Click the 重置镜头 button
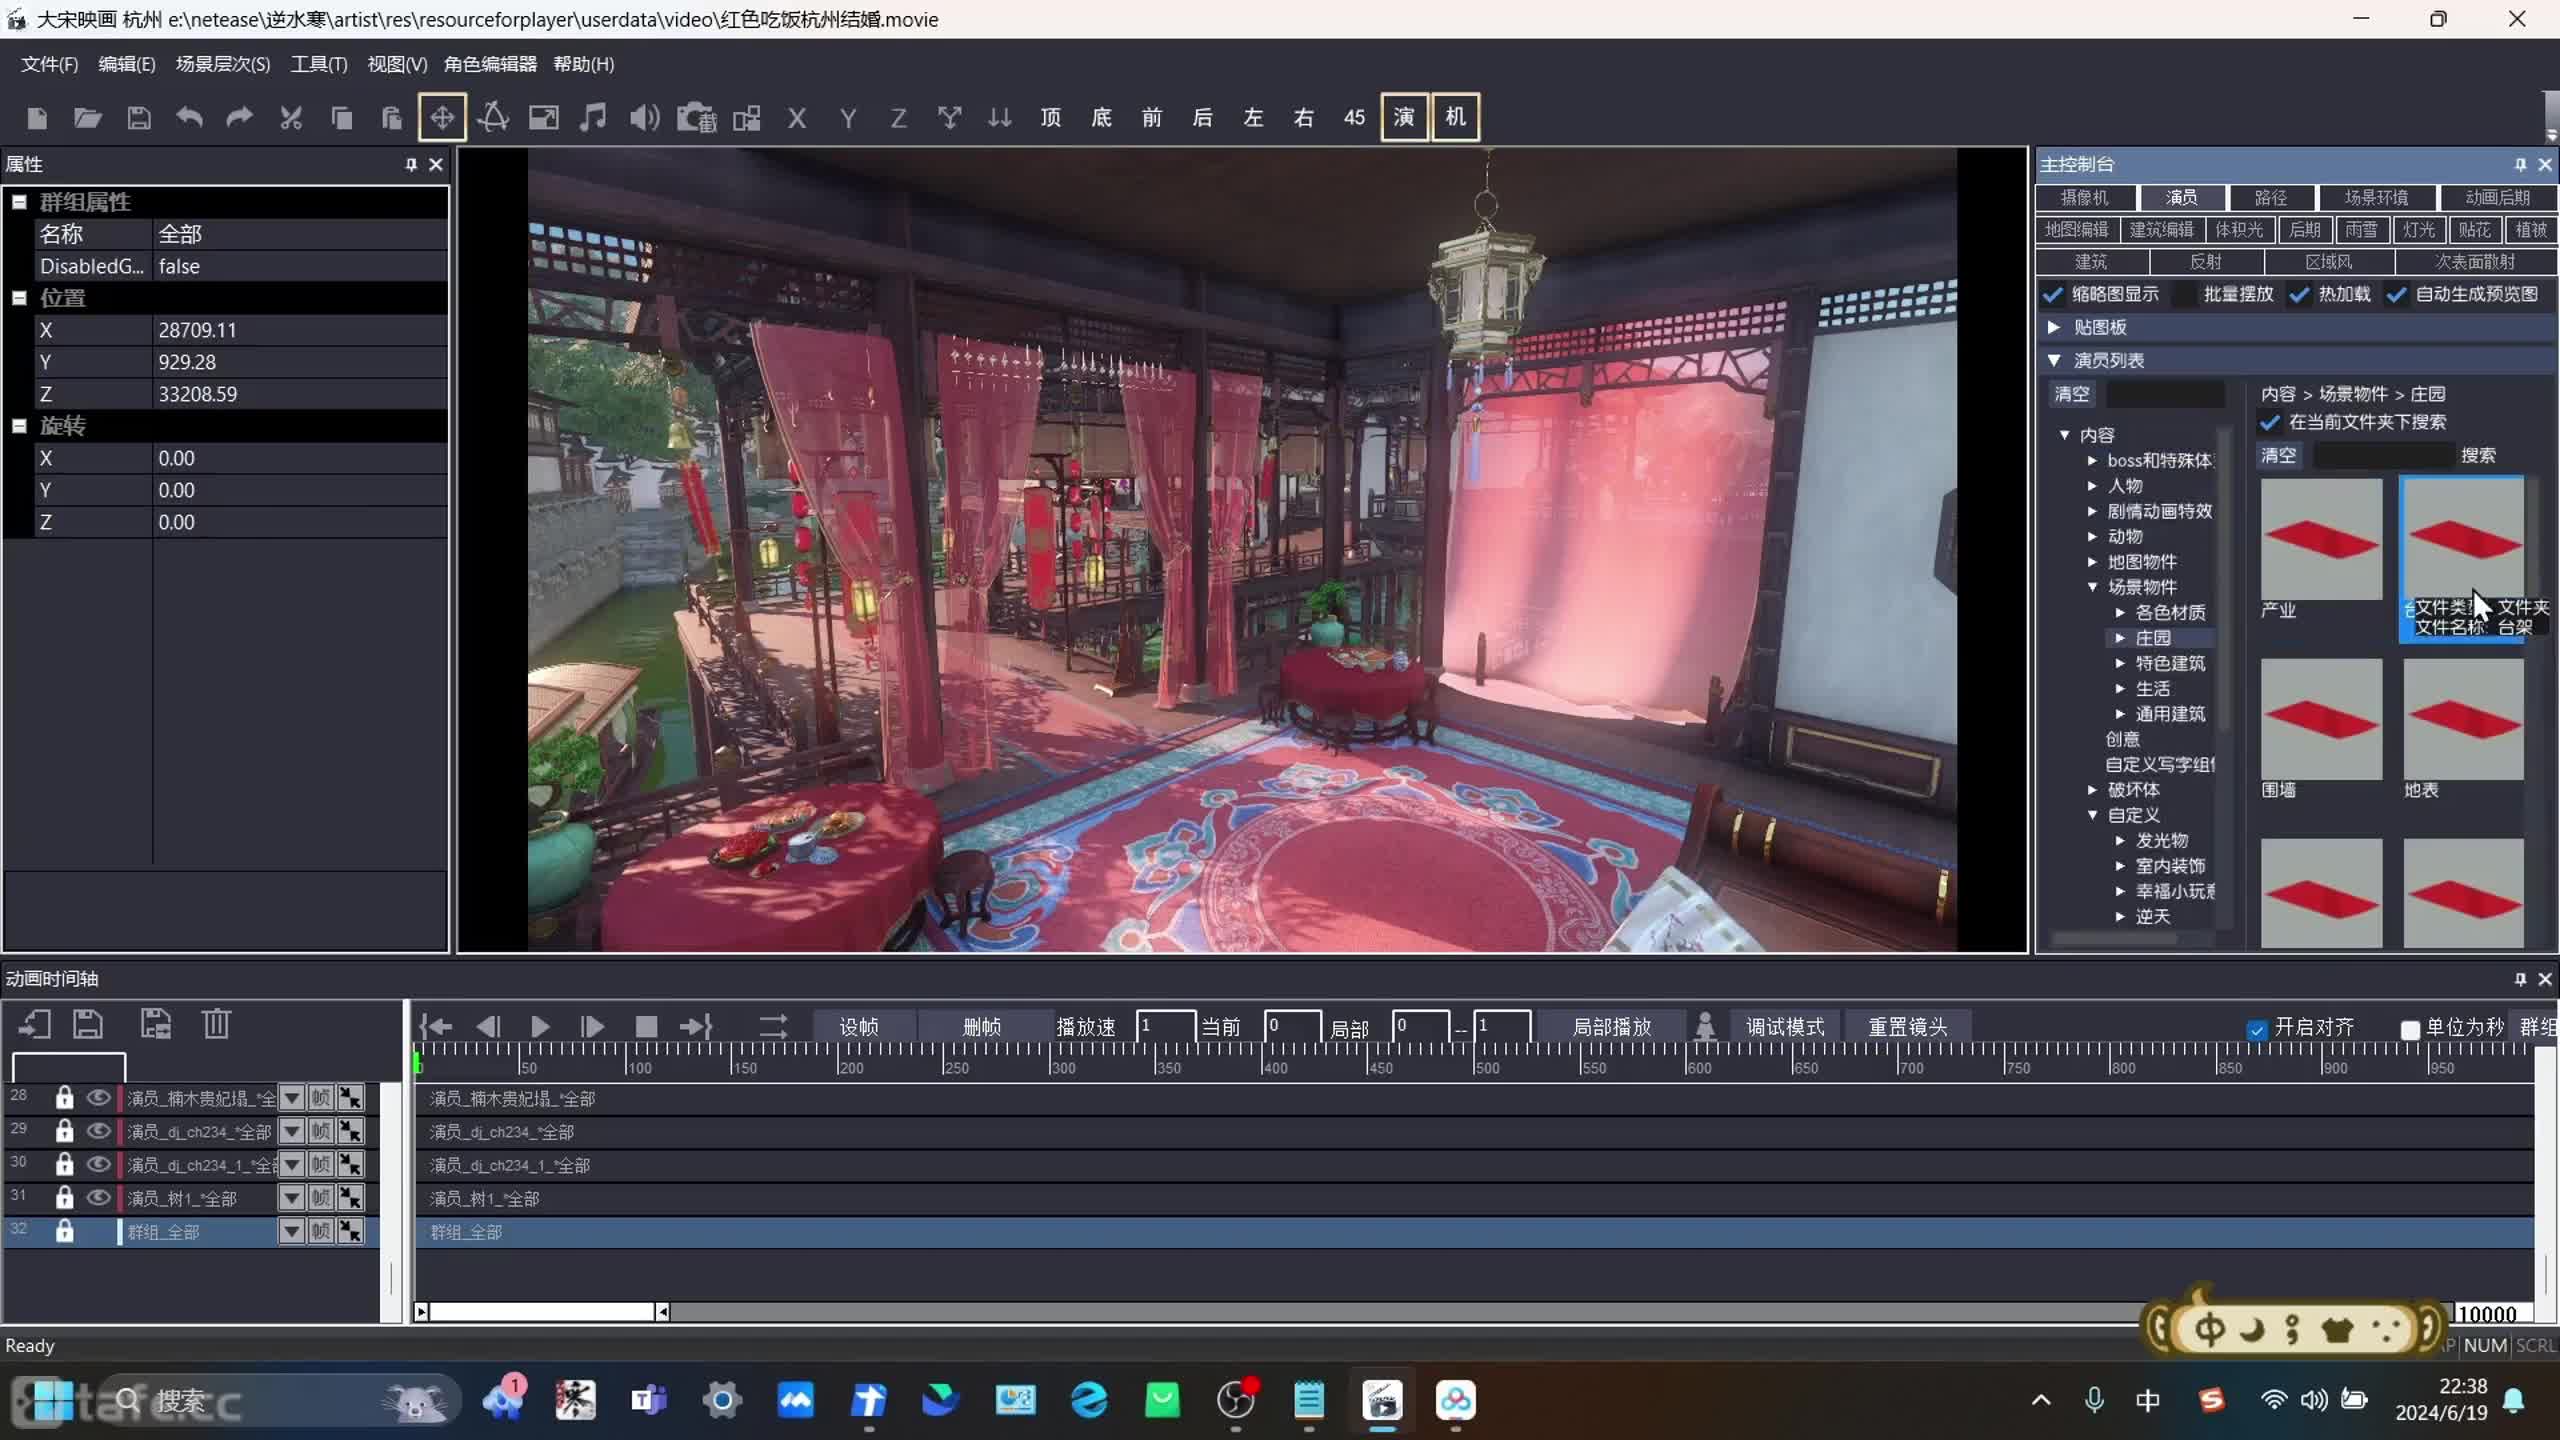The image size is (2560, 1440). pyautogui.click(x=1908, y=1027)
